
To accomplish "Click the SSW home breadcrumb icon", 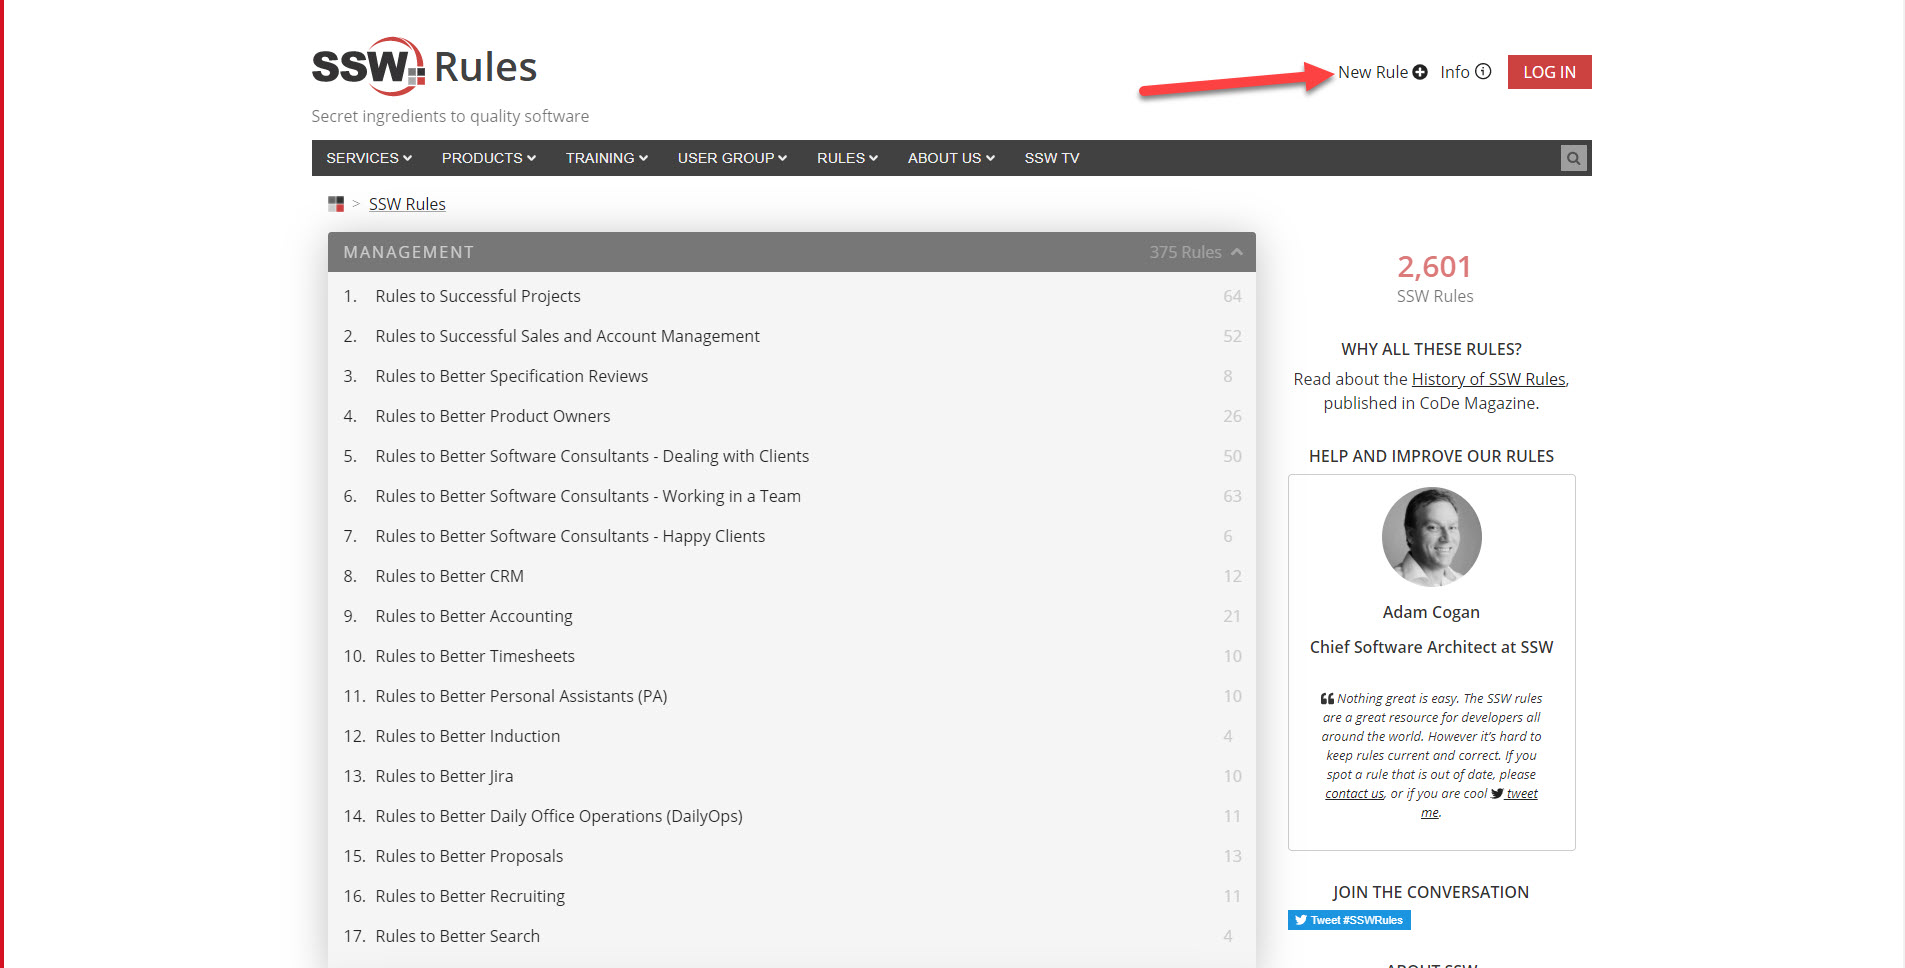I will click(x=336, y=204).
